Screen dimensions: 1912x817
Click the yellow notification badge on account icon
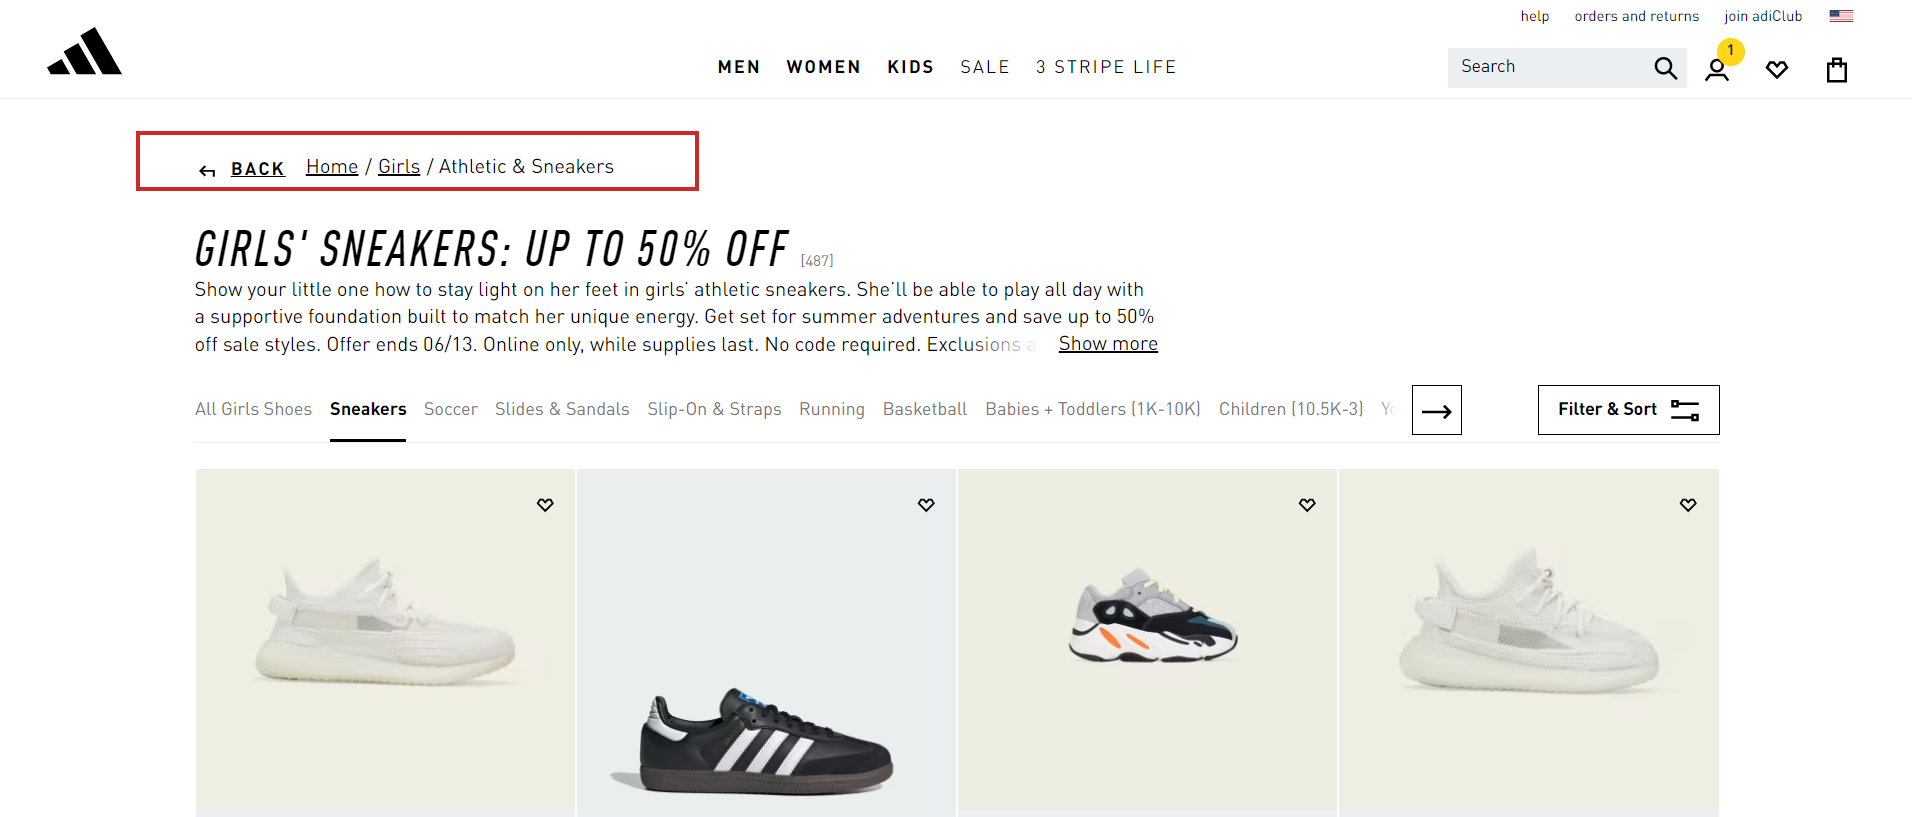(x=1730, y=51)
